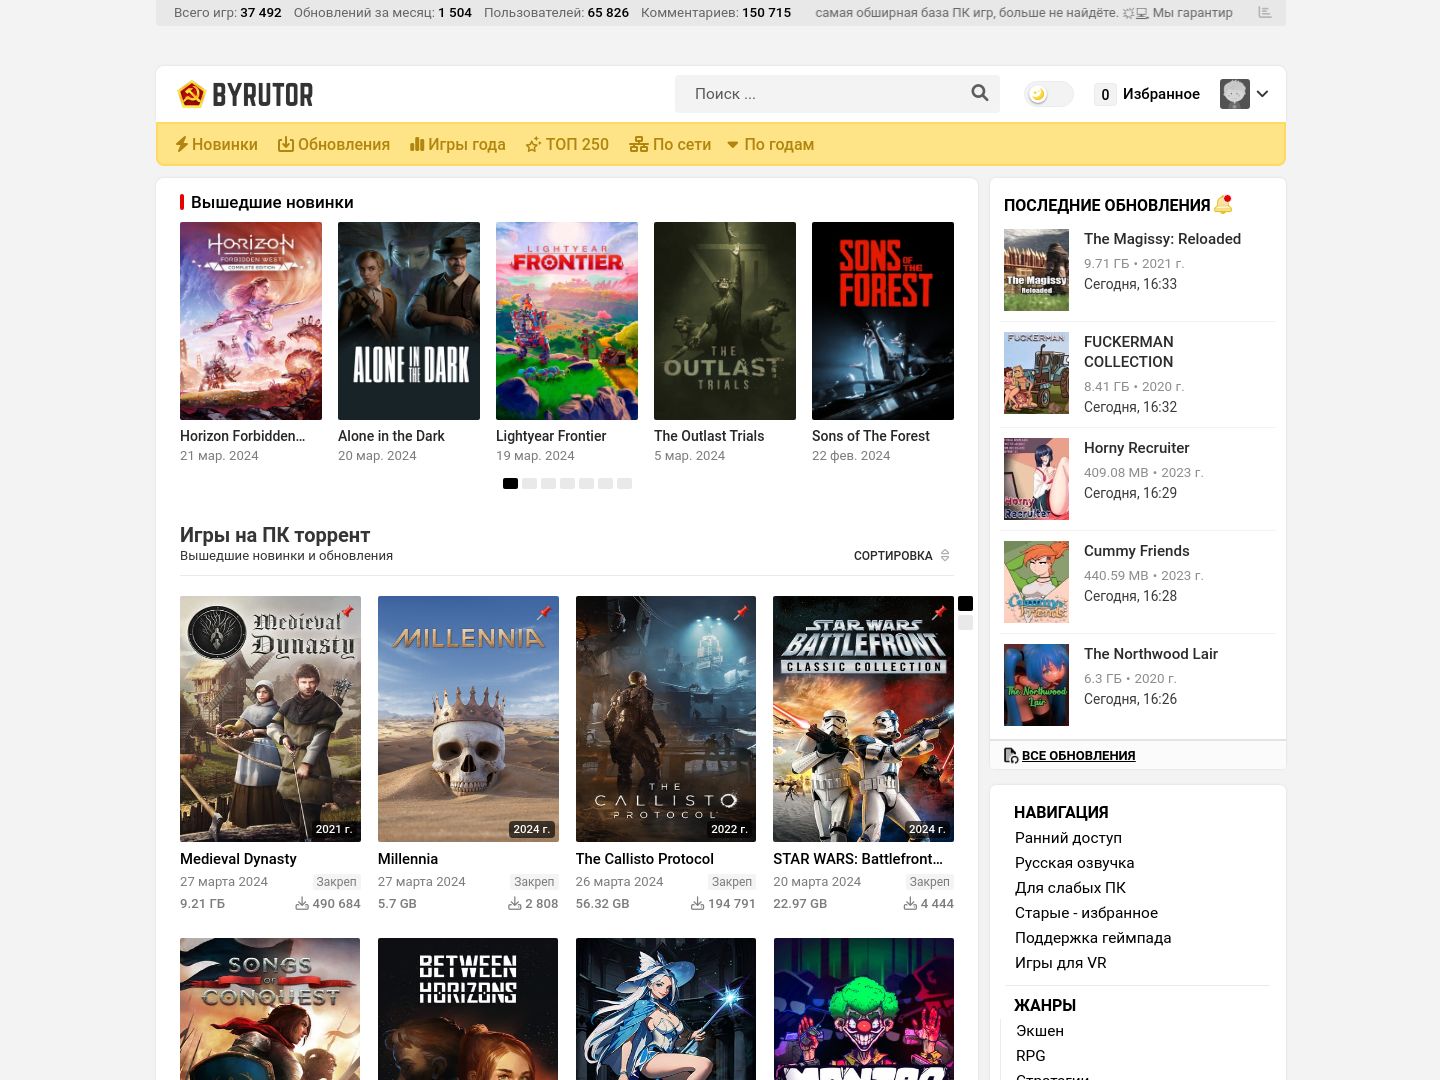
Task: Open the user avatar dropdown arrow
Action: click(x=1263, y=94)
